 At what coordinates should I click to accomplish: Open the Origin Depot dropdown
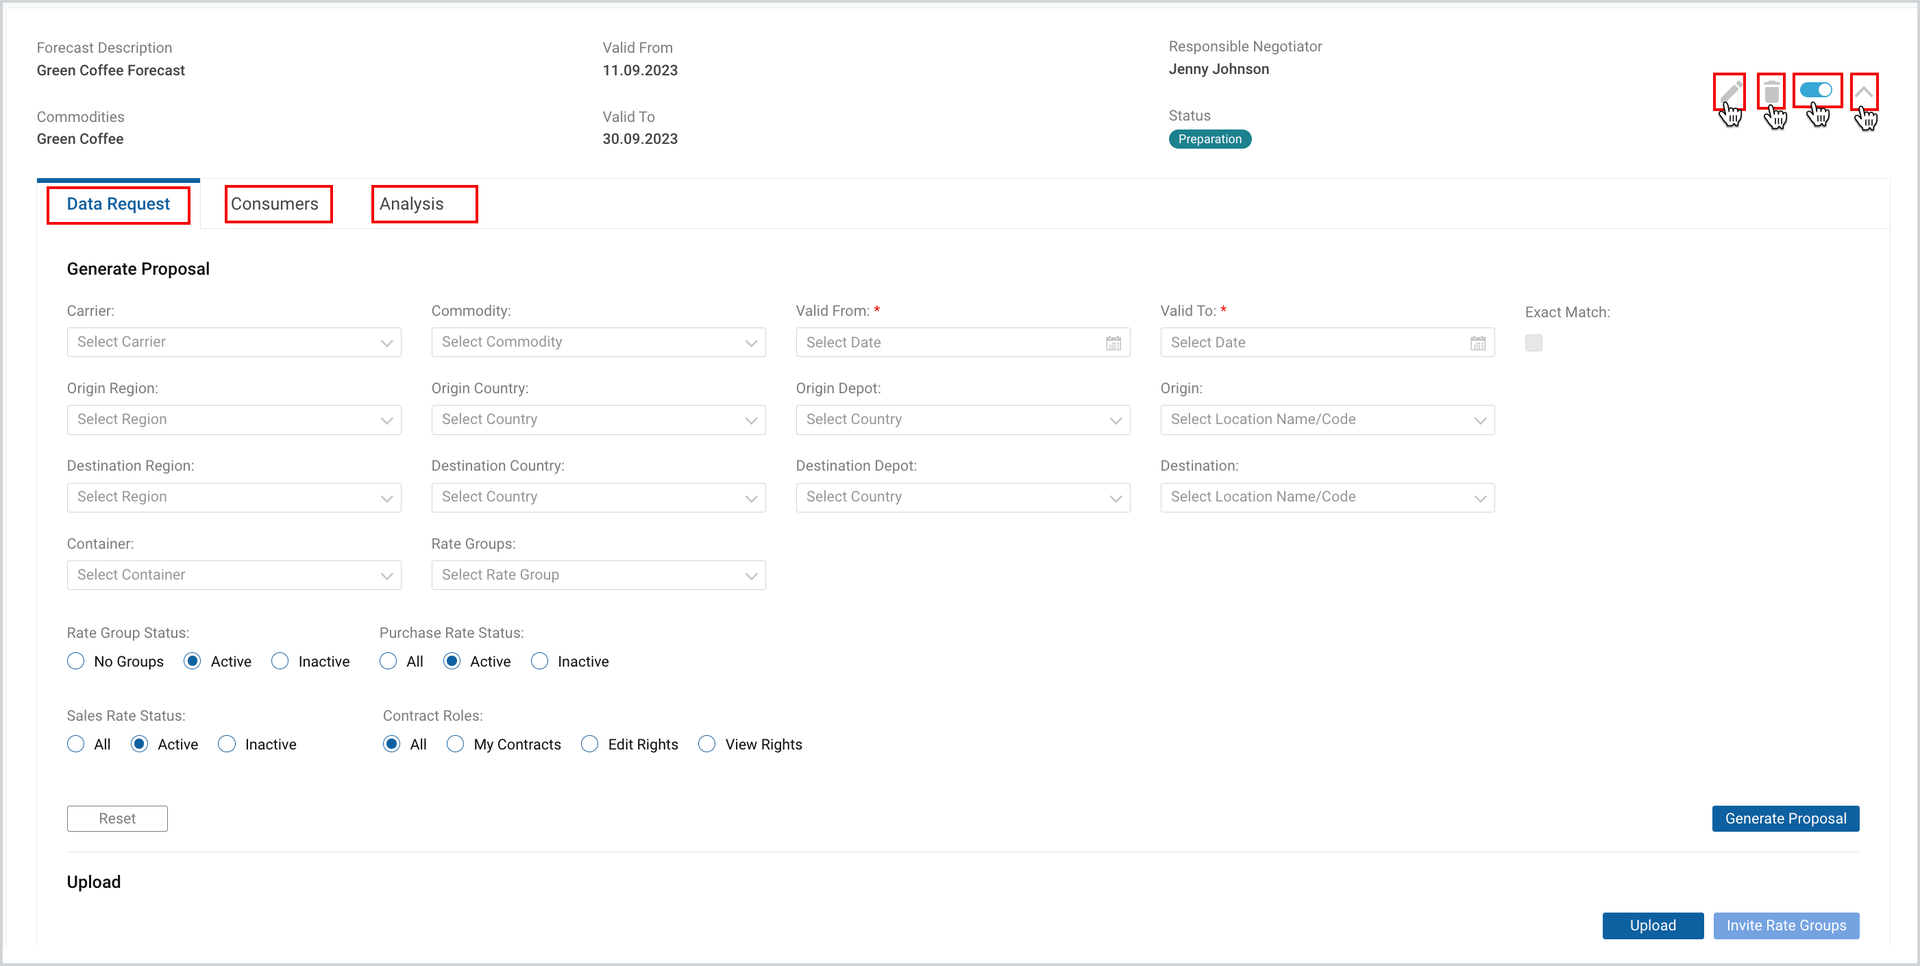pos(963,420)
